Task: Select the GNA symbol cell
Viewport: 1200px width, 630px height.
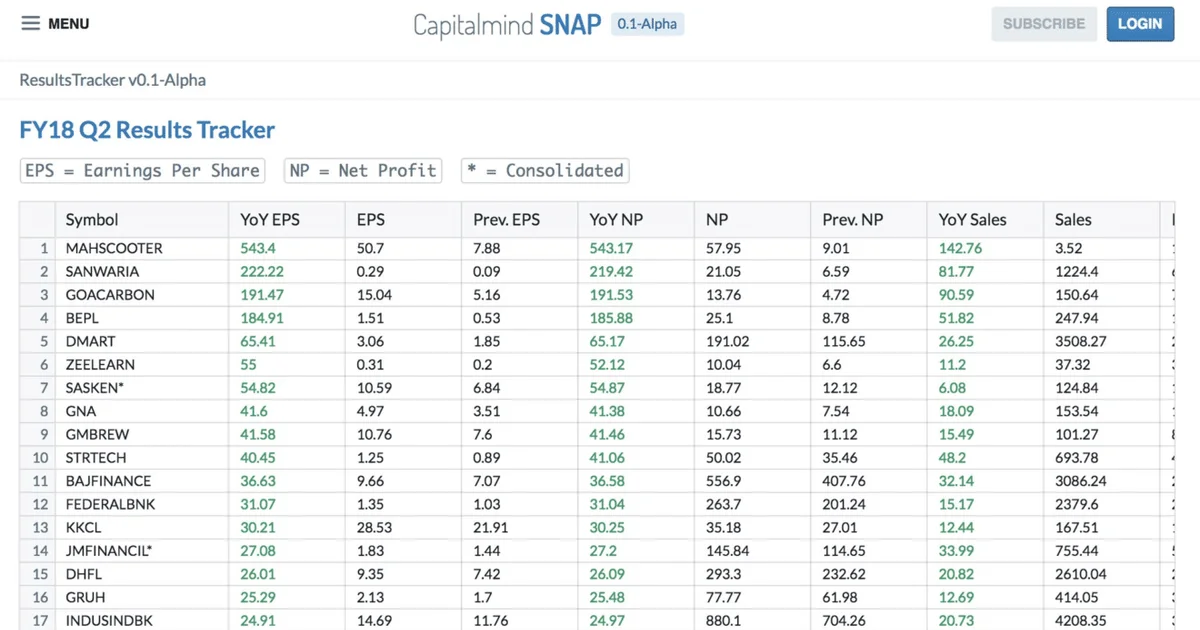Action: [x=143, y=411]
